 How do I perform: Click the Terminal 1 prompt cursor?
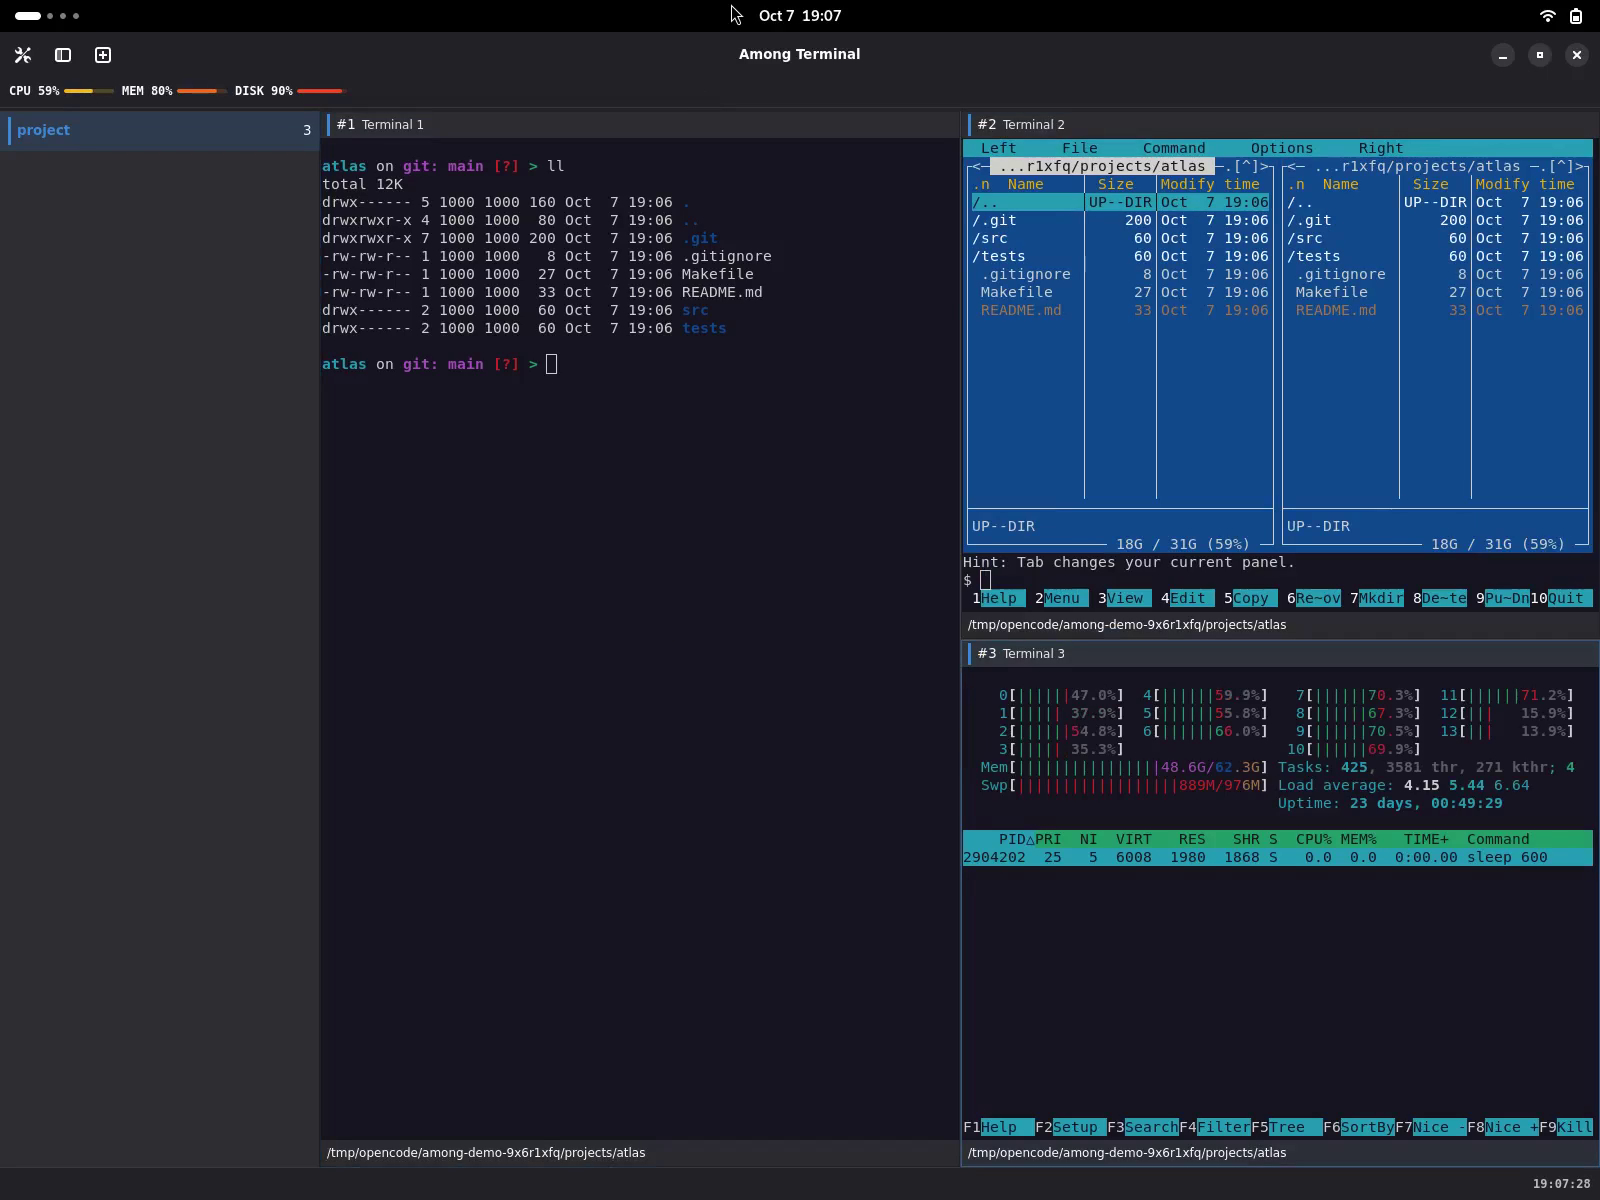tap(552, 364)
